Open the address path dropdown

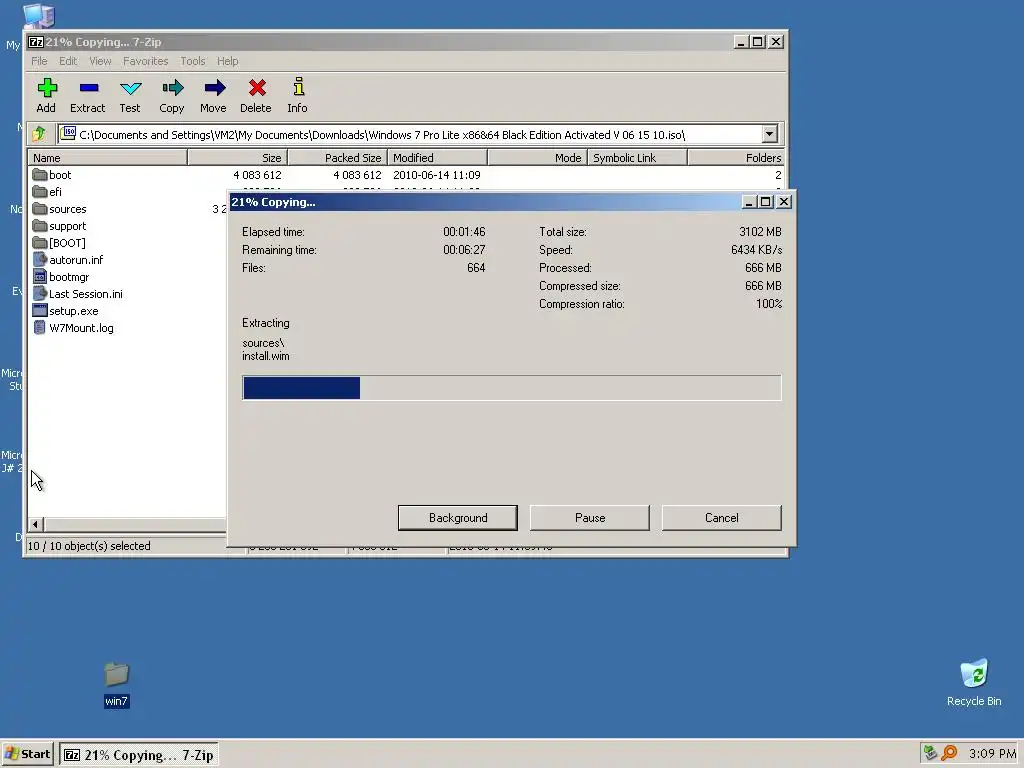point(769,134)
